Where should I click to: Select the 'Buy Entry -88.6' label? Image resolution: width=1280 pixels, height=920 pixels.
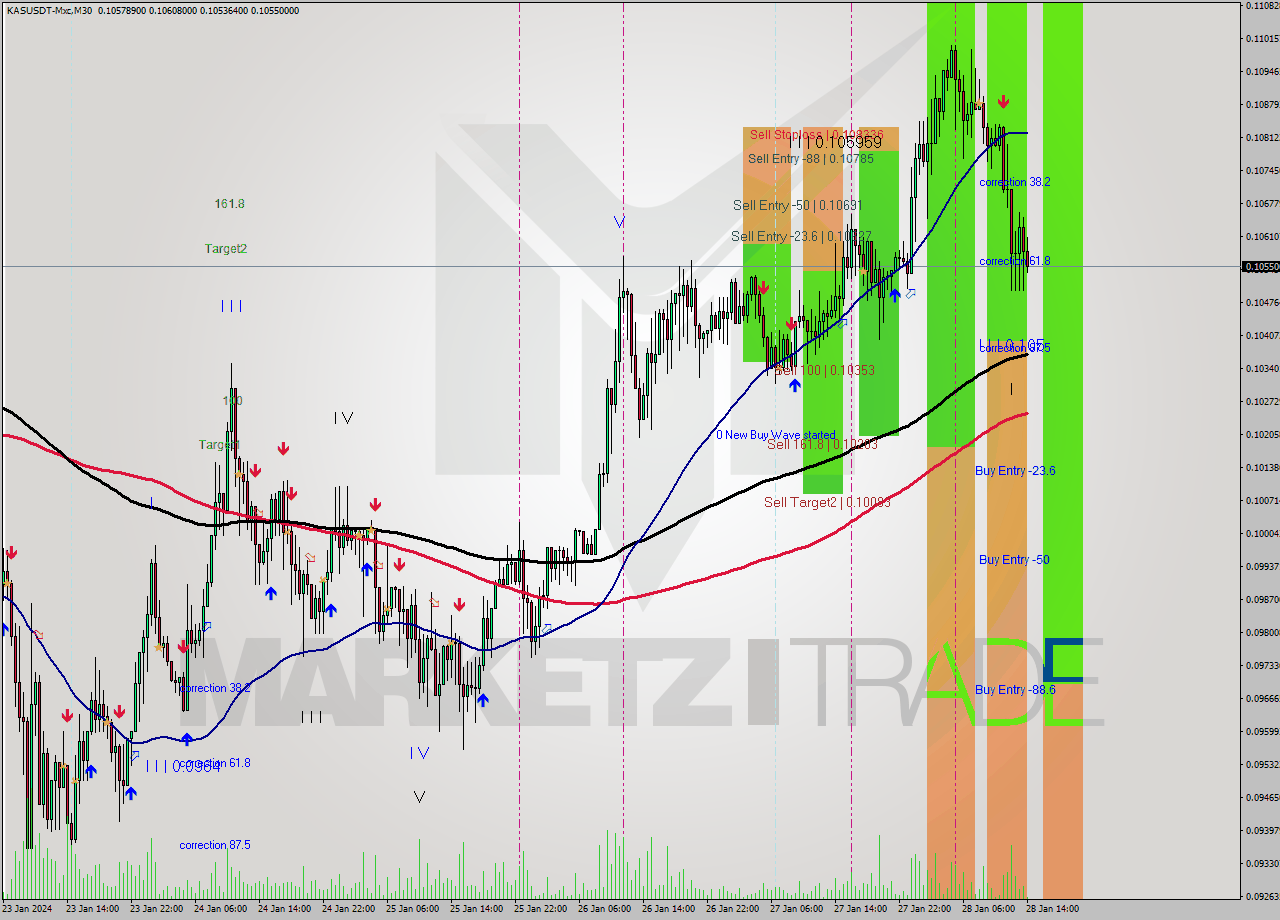coord(1015,690)
